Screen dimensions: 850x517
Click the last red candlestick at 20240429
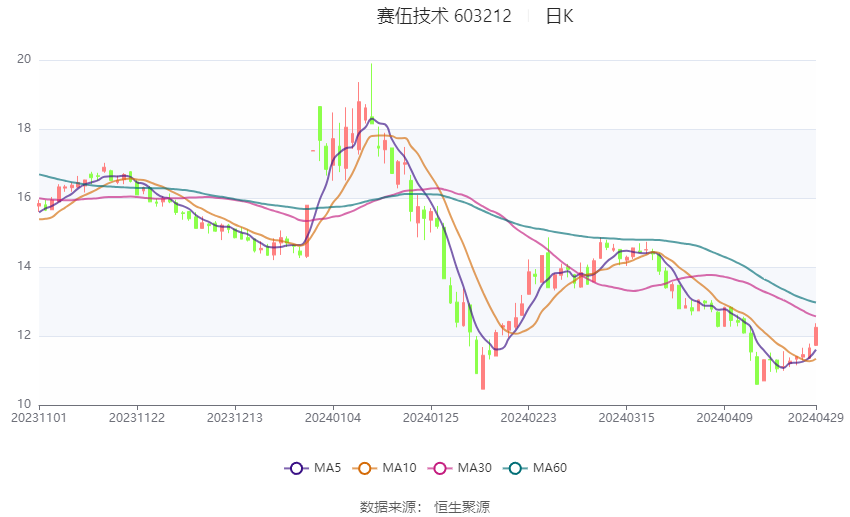816,335
